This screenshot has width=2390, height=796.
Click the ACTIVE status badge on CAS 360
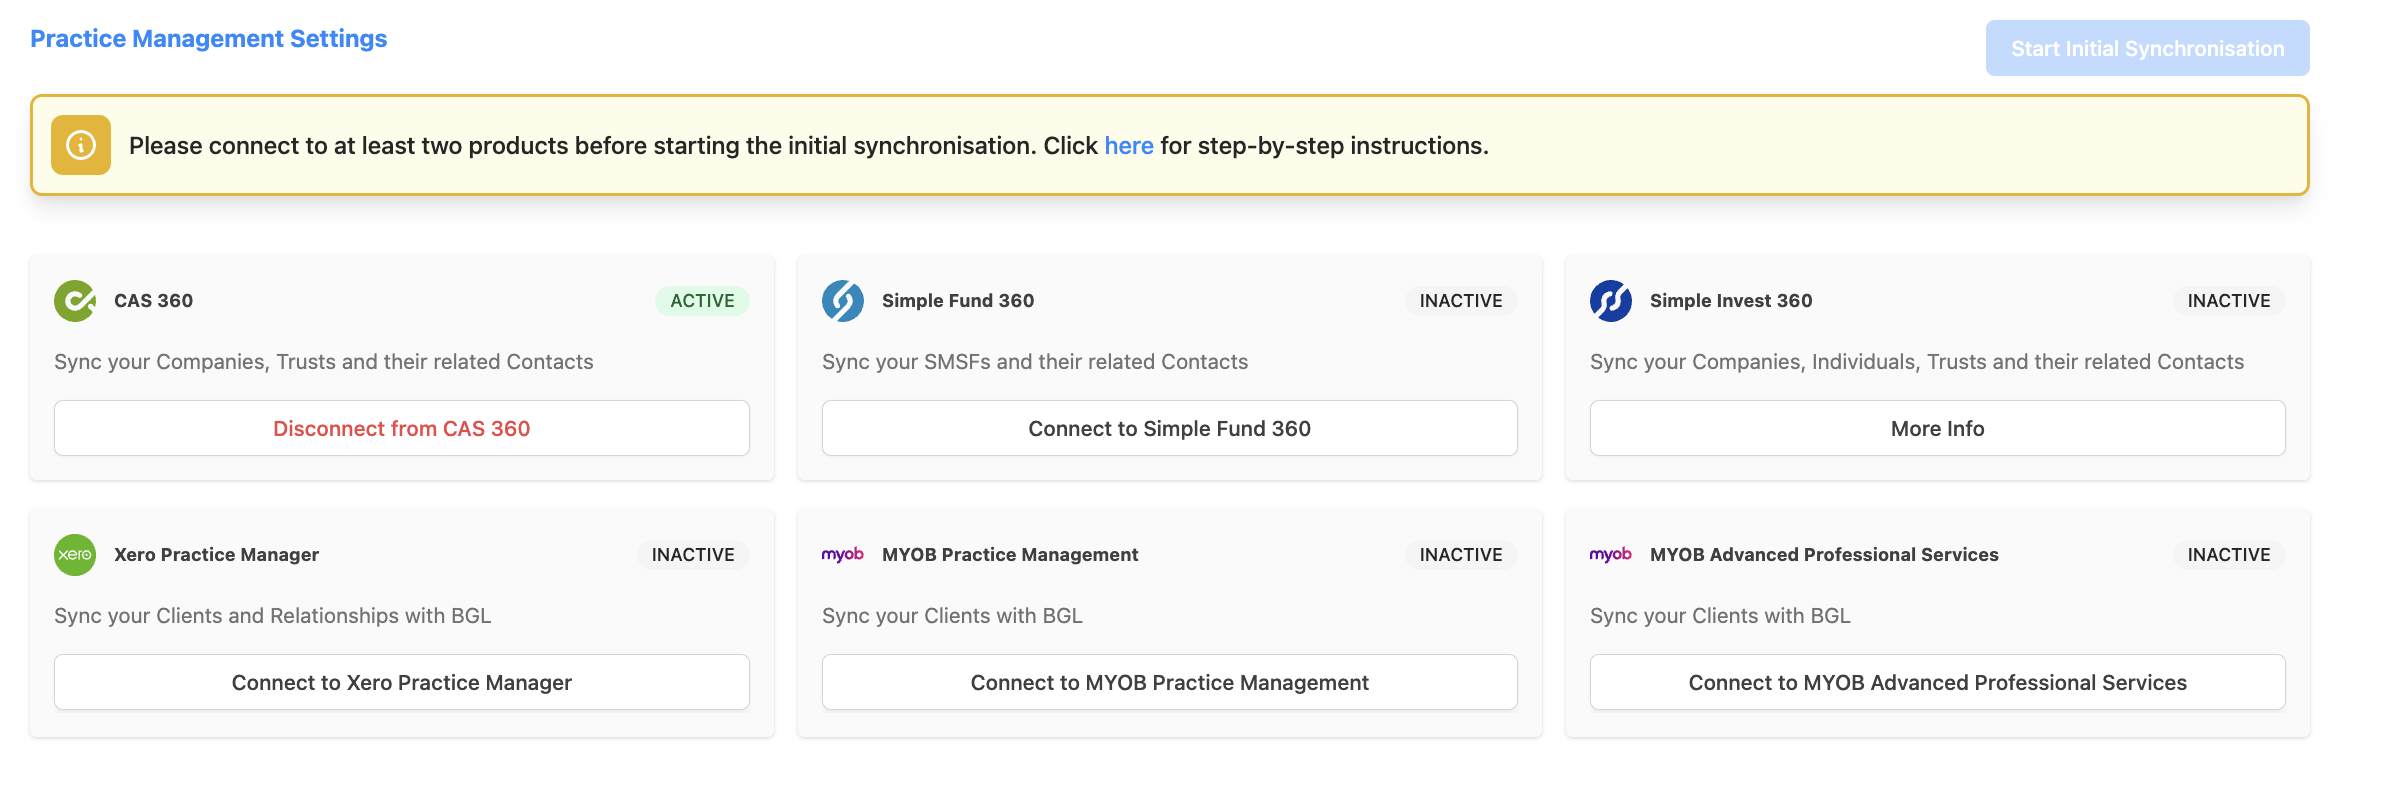(x=702, y=301)
